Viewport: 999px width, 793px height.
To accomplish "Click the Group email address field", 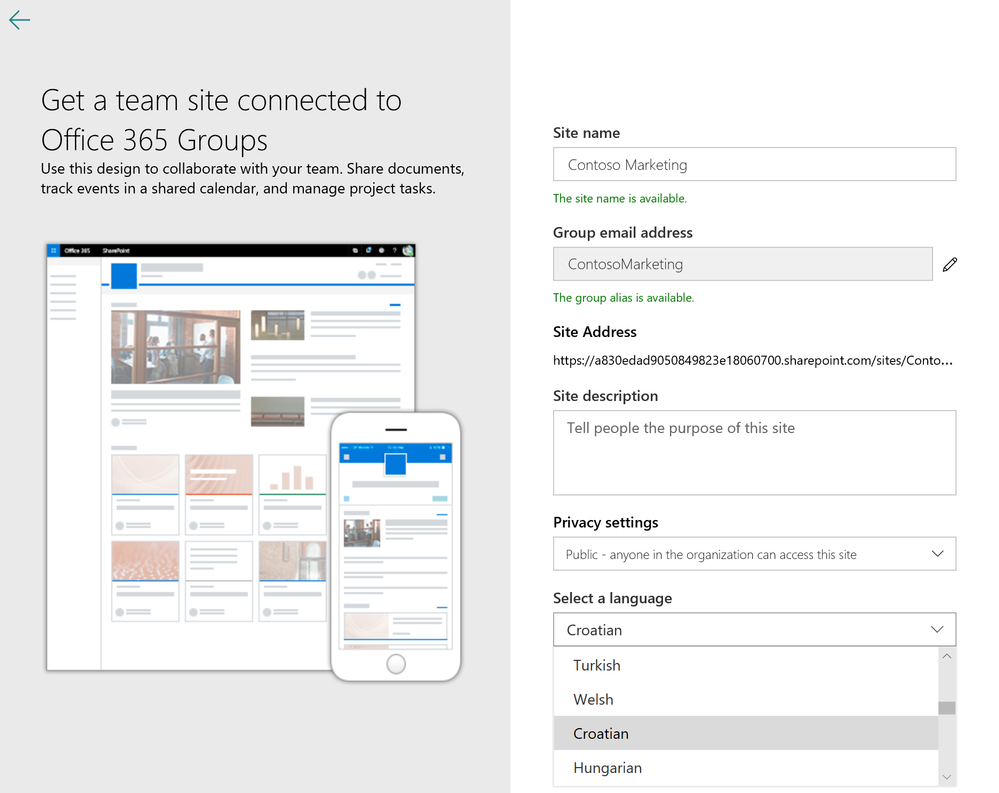I will [x=742, y=264].
